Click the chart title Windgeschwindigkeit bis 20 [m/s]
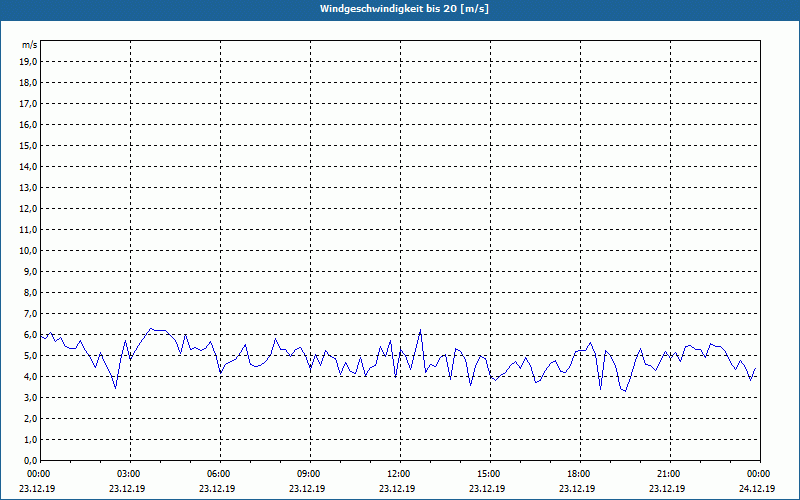This screenshot has width=800, height=500. 404,9
